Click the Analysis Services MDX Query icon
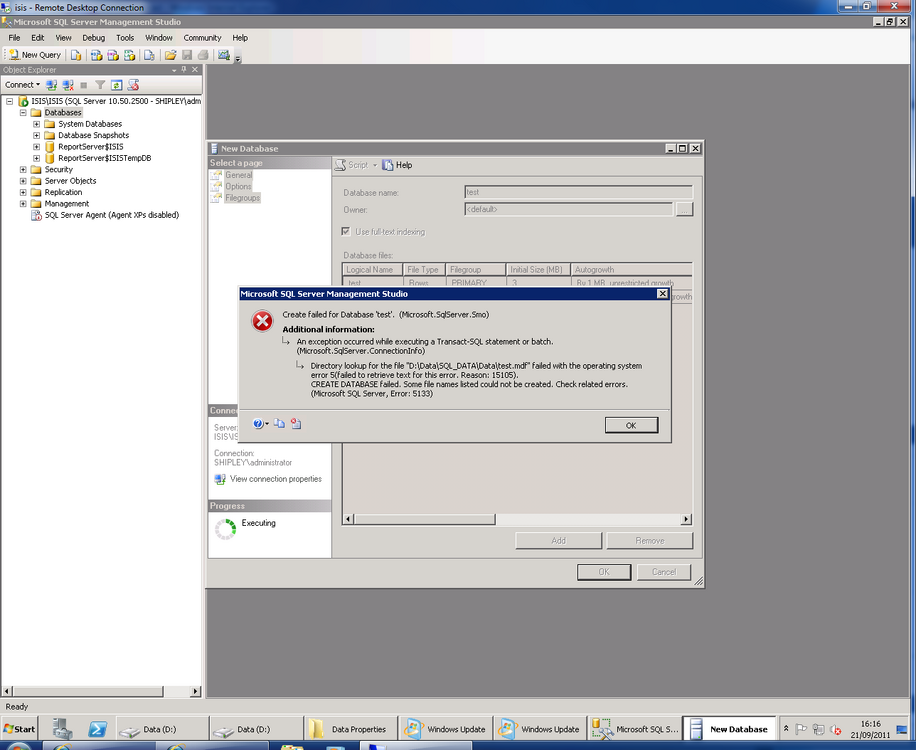Screen dimensions: 916x750 coord(97,55)
